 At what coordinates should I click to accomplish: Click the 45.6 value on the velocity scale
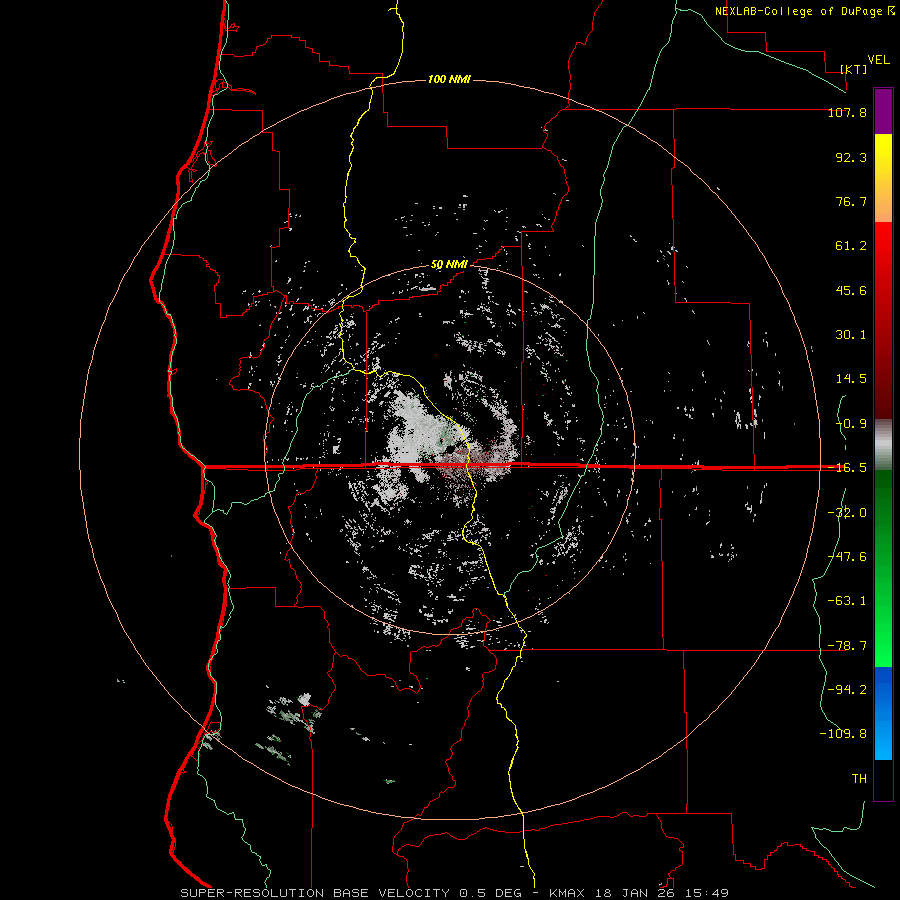[x=851, y=290]
